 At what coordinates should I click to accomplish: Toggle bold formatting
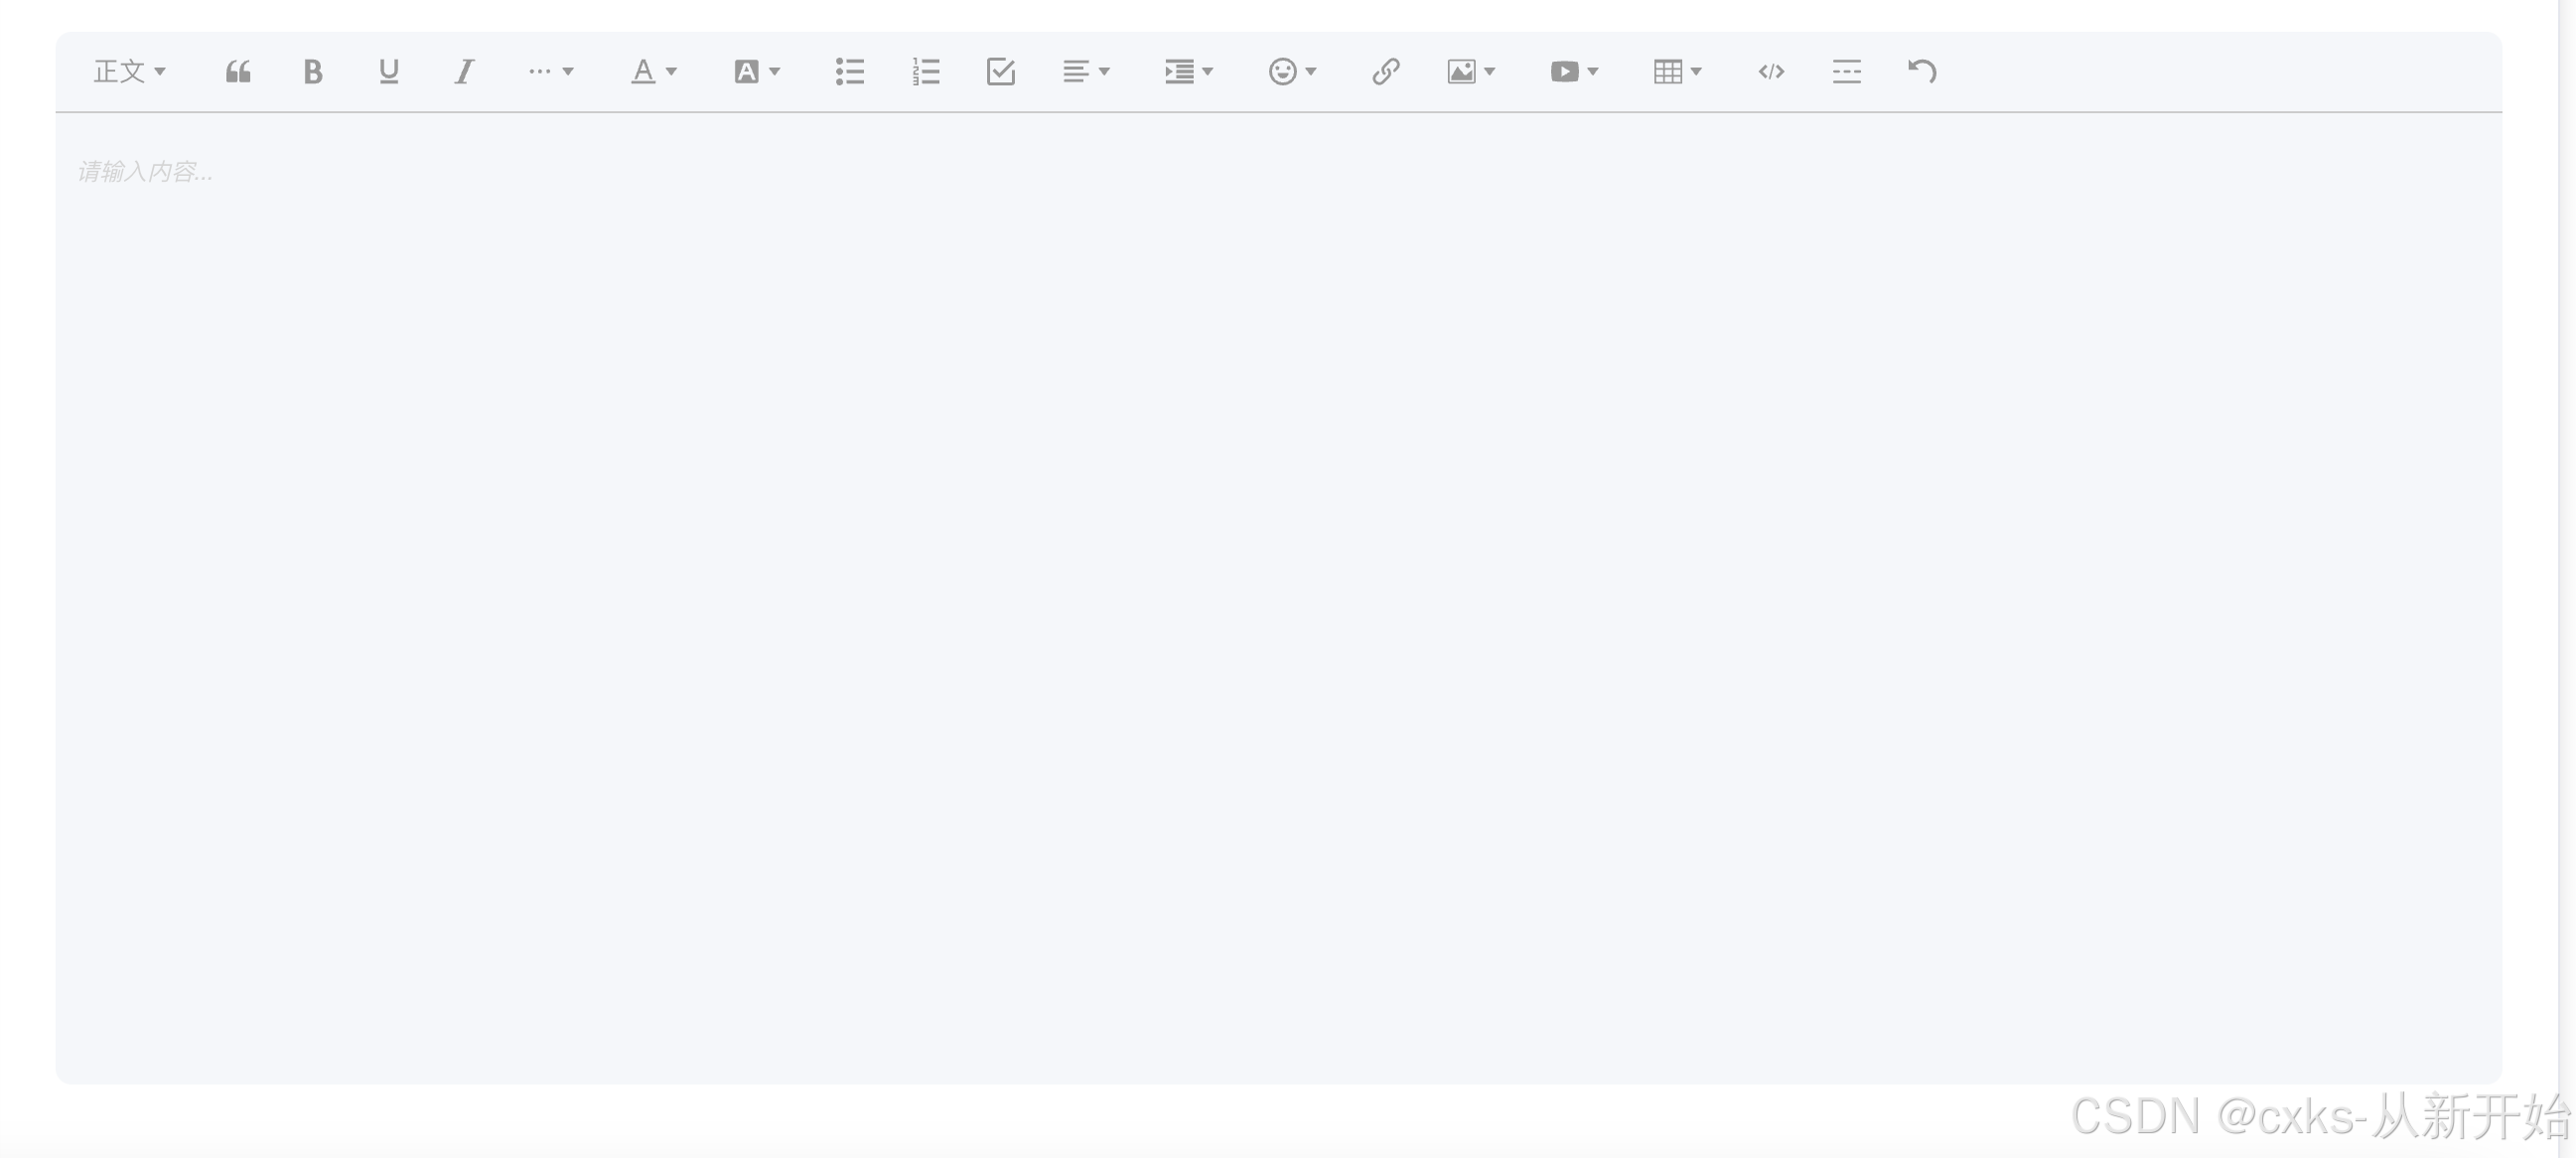(x=313, y=72)
